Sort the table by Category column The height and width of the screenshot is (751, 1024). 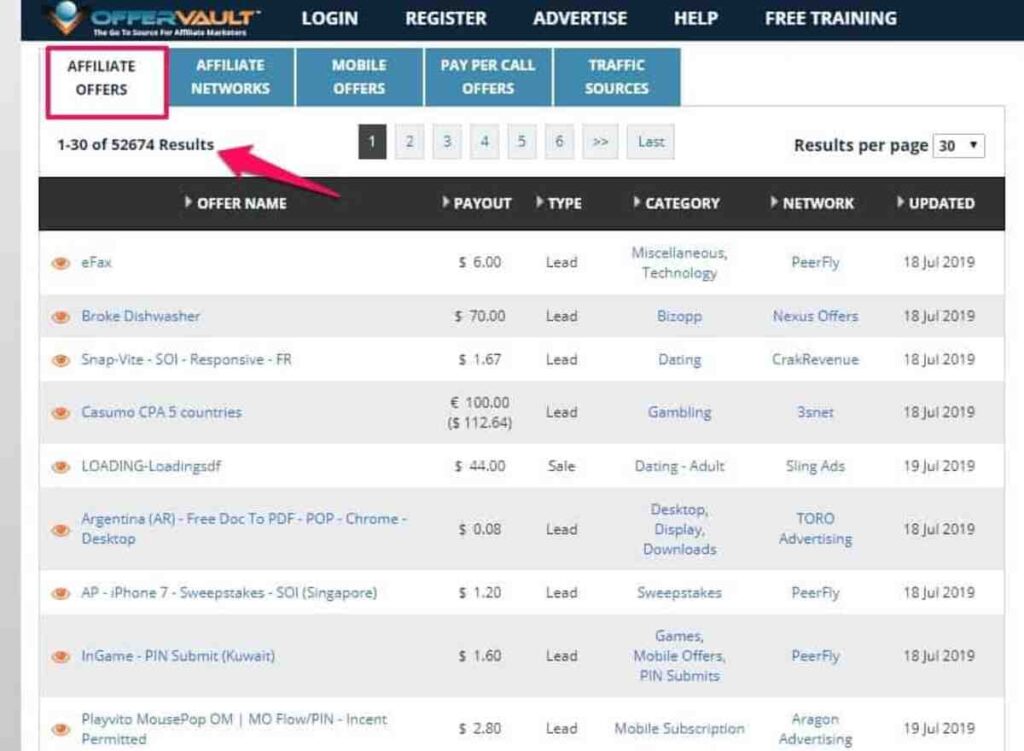pyautogui.click(x=676, y=203)
